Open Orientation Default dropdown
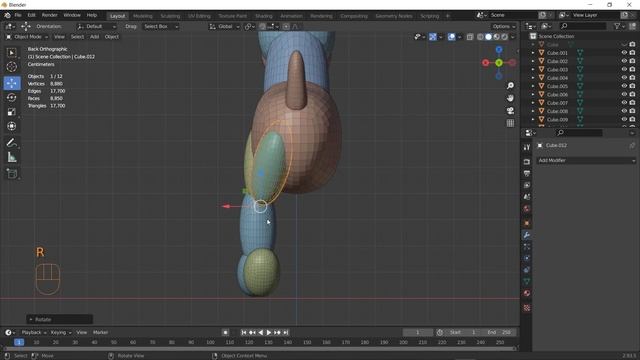This screenshot has width=640, height=360. [96, 27]
